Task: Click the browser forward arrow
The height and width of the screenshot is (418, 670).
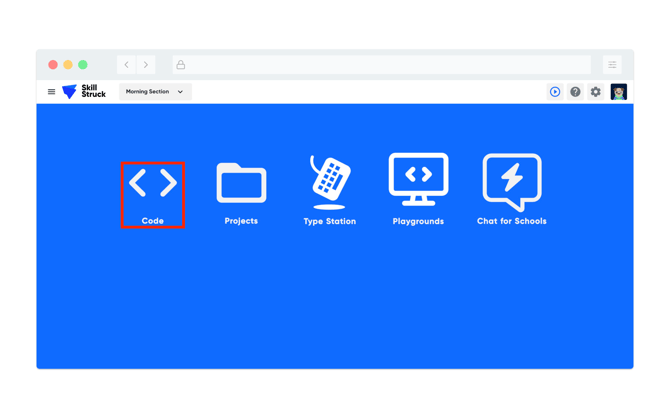Action: click(x=146, y=65)
